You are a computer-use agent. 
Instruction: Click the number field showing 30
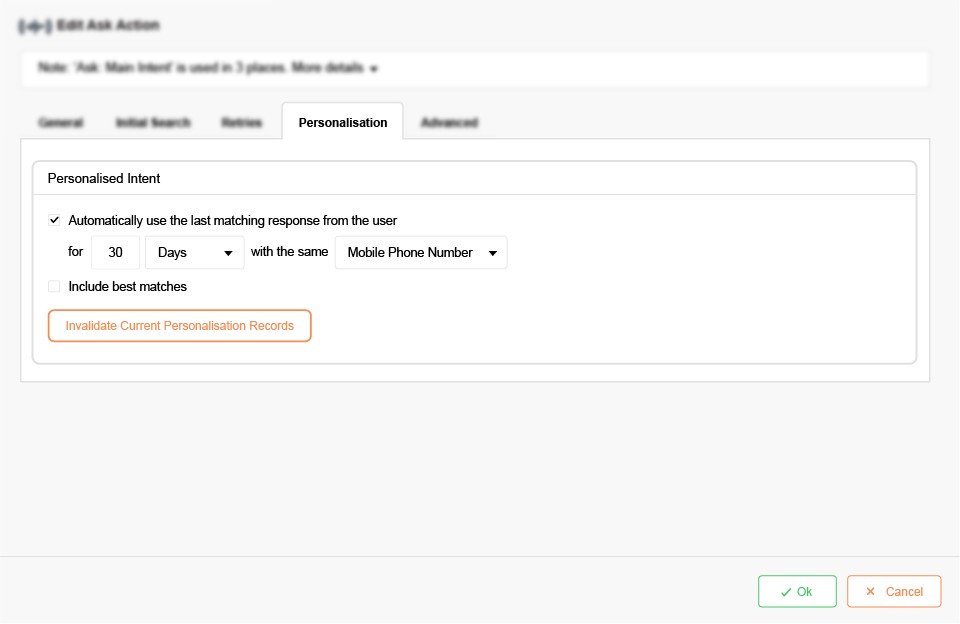115,253
